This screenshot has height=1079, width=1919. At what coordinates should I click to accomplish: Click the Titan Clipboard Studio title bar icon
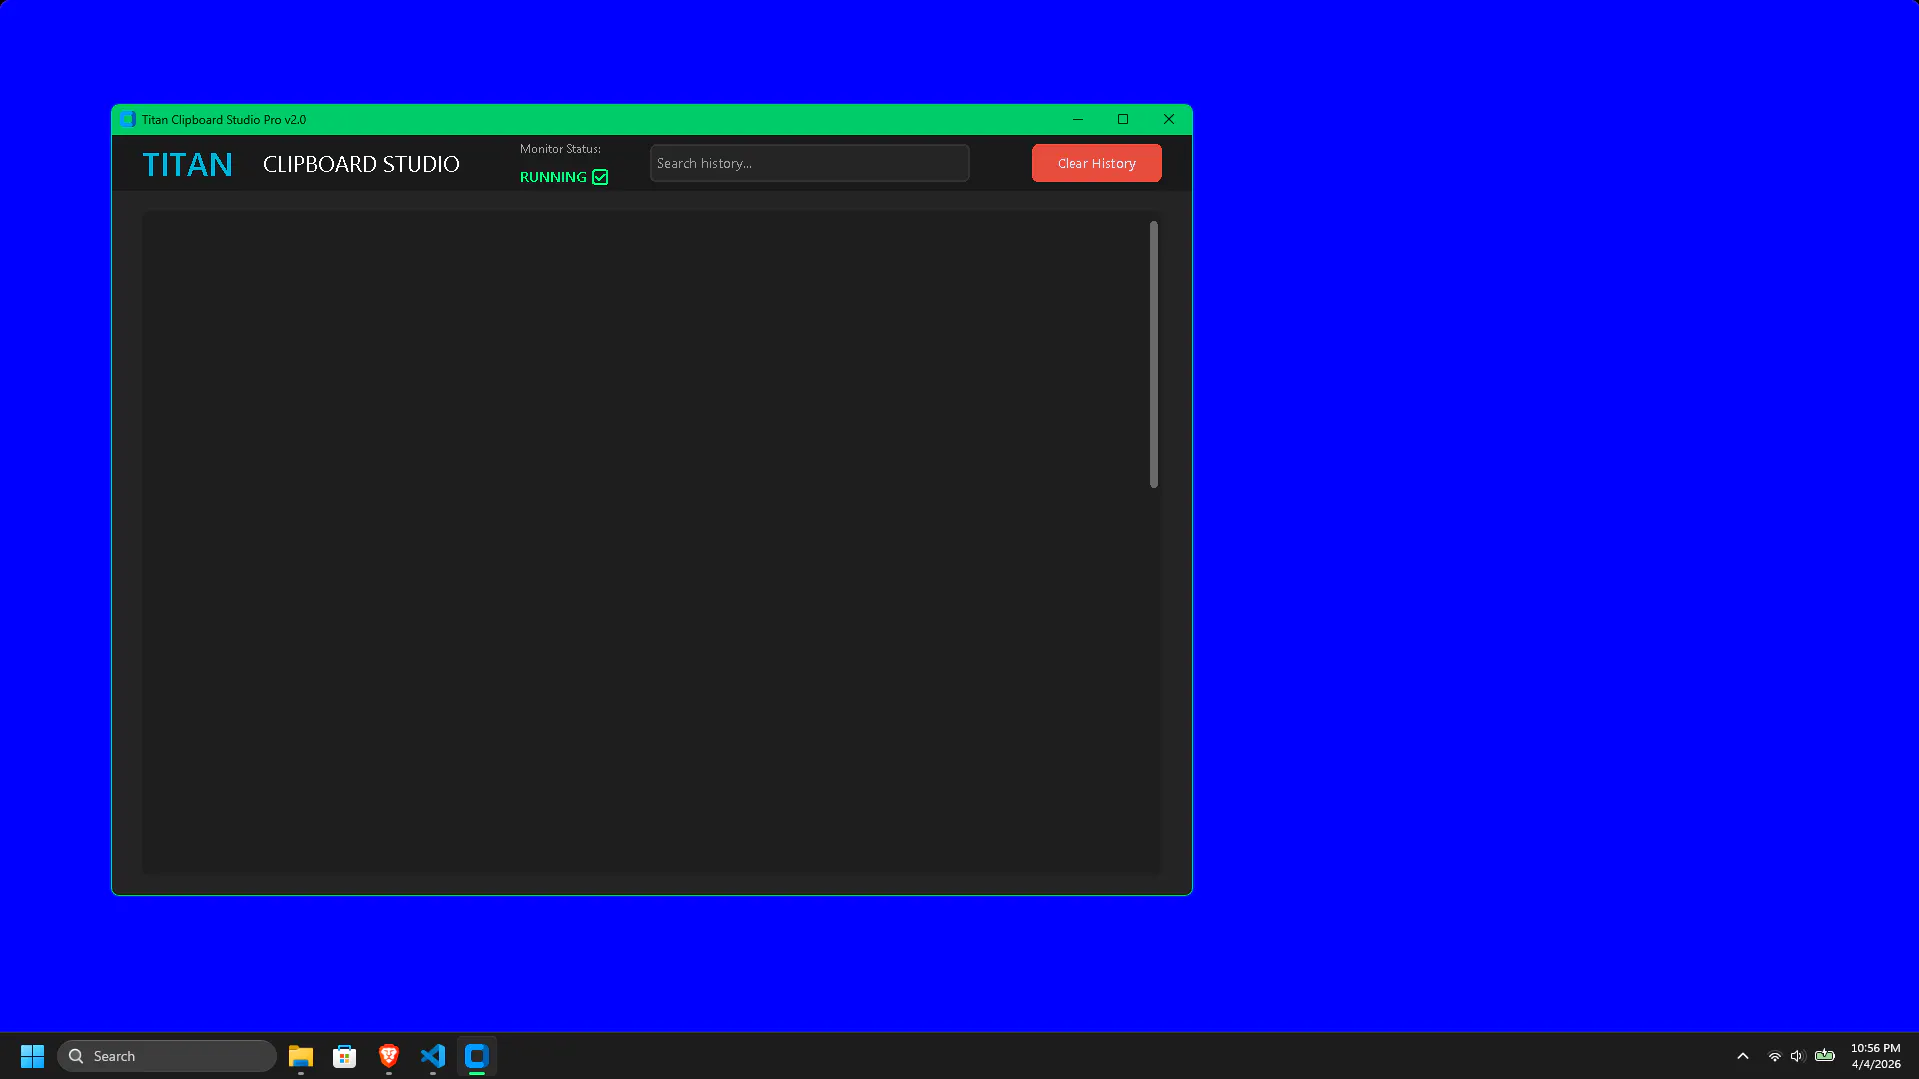click(128, 119)
